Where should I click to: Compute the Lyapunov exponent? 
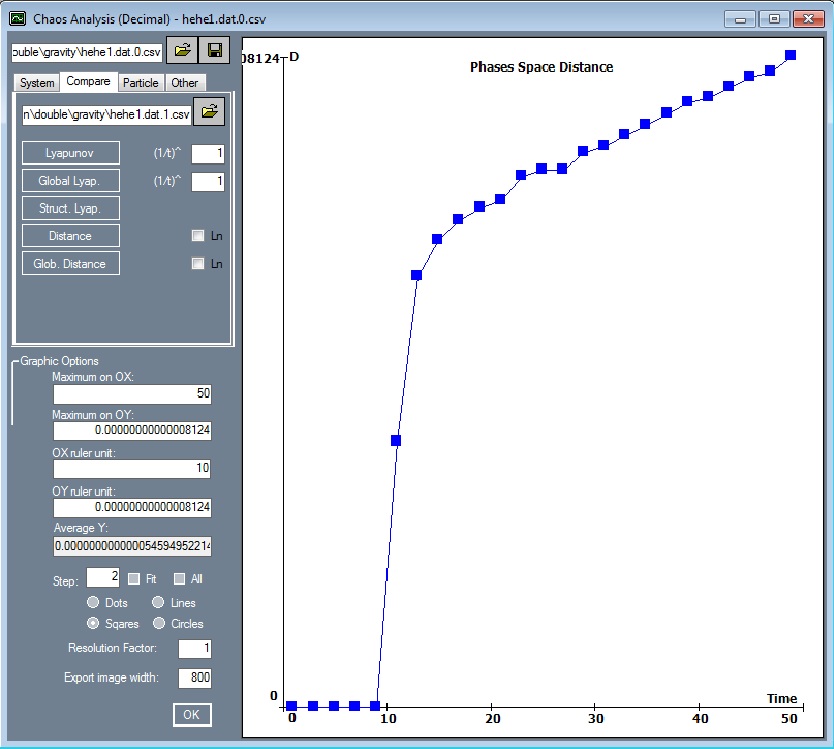pos(70,153)
